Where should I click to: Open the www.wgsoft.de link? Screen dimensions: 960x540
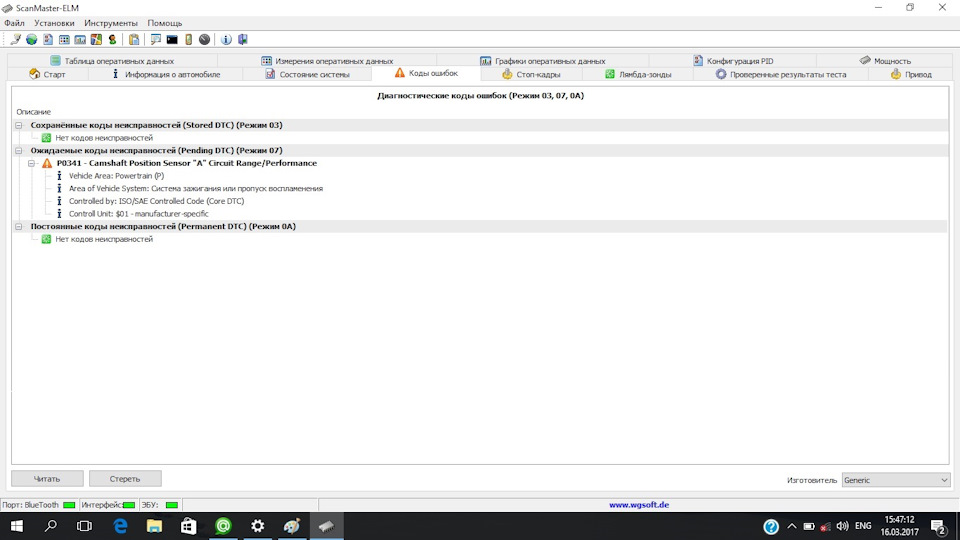639,505
